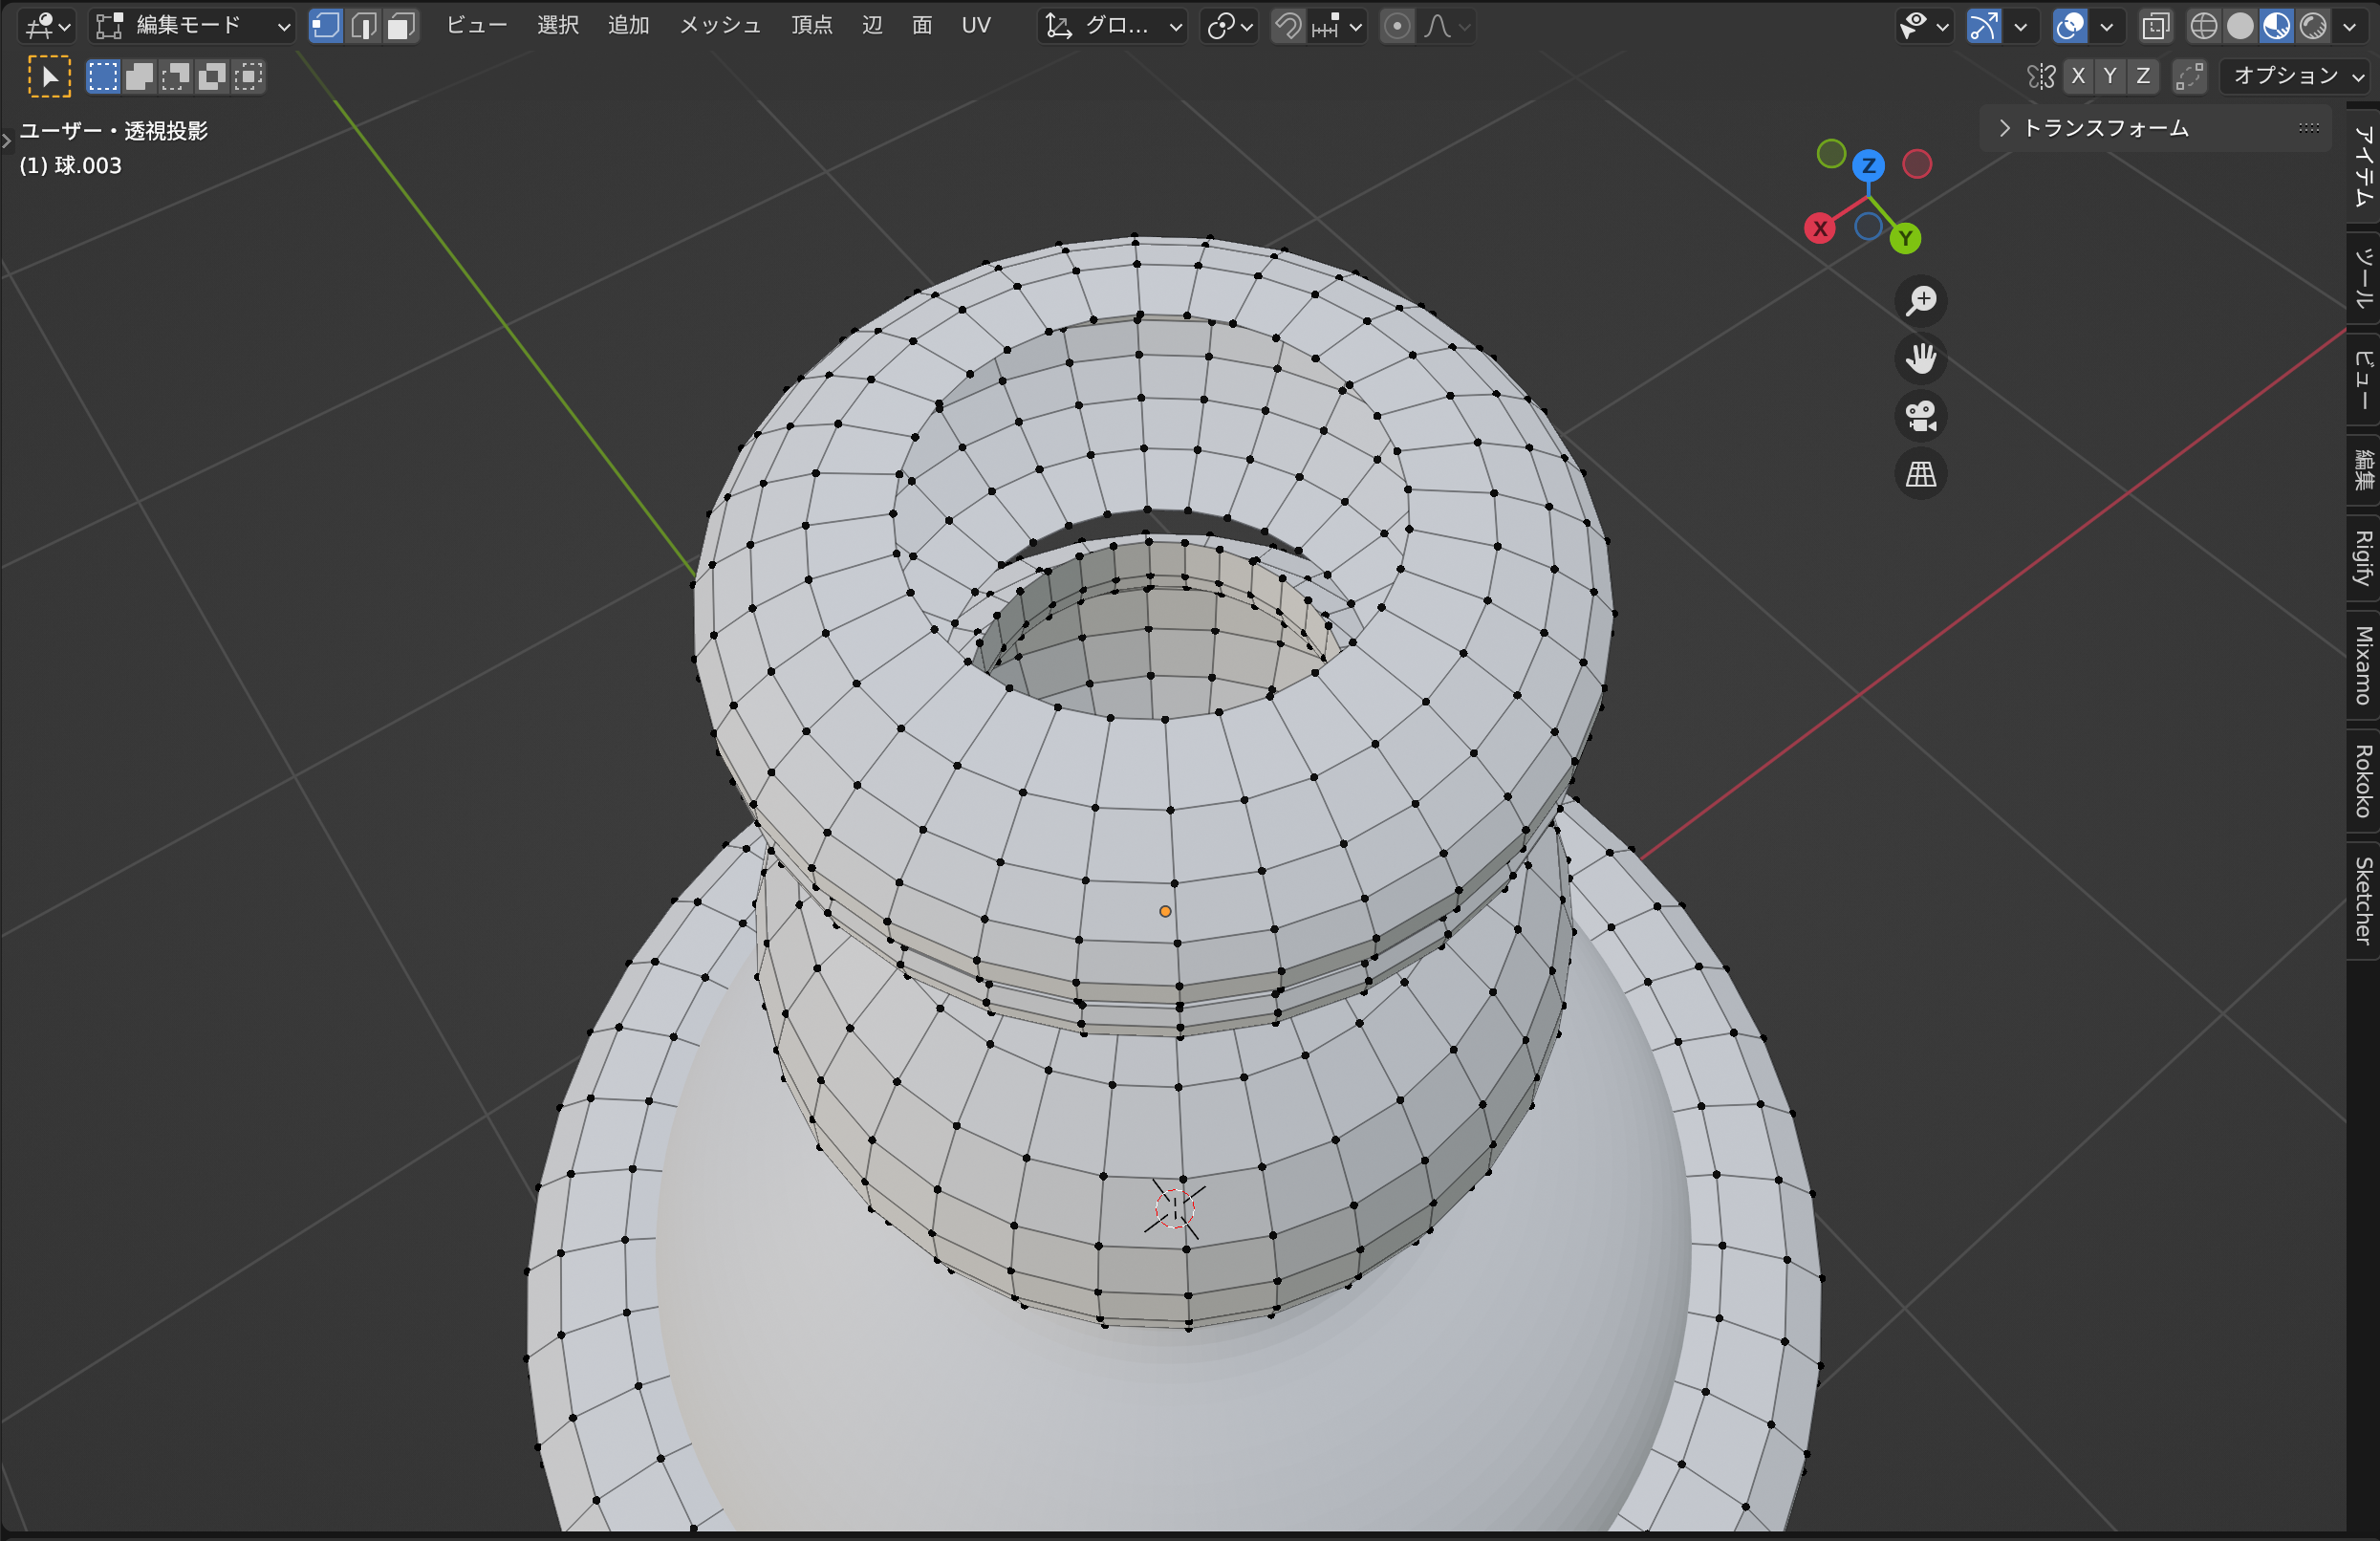Open the 追加 menu

(x=629, y=26)
